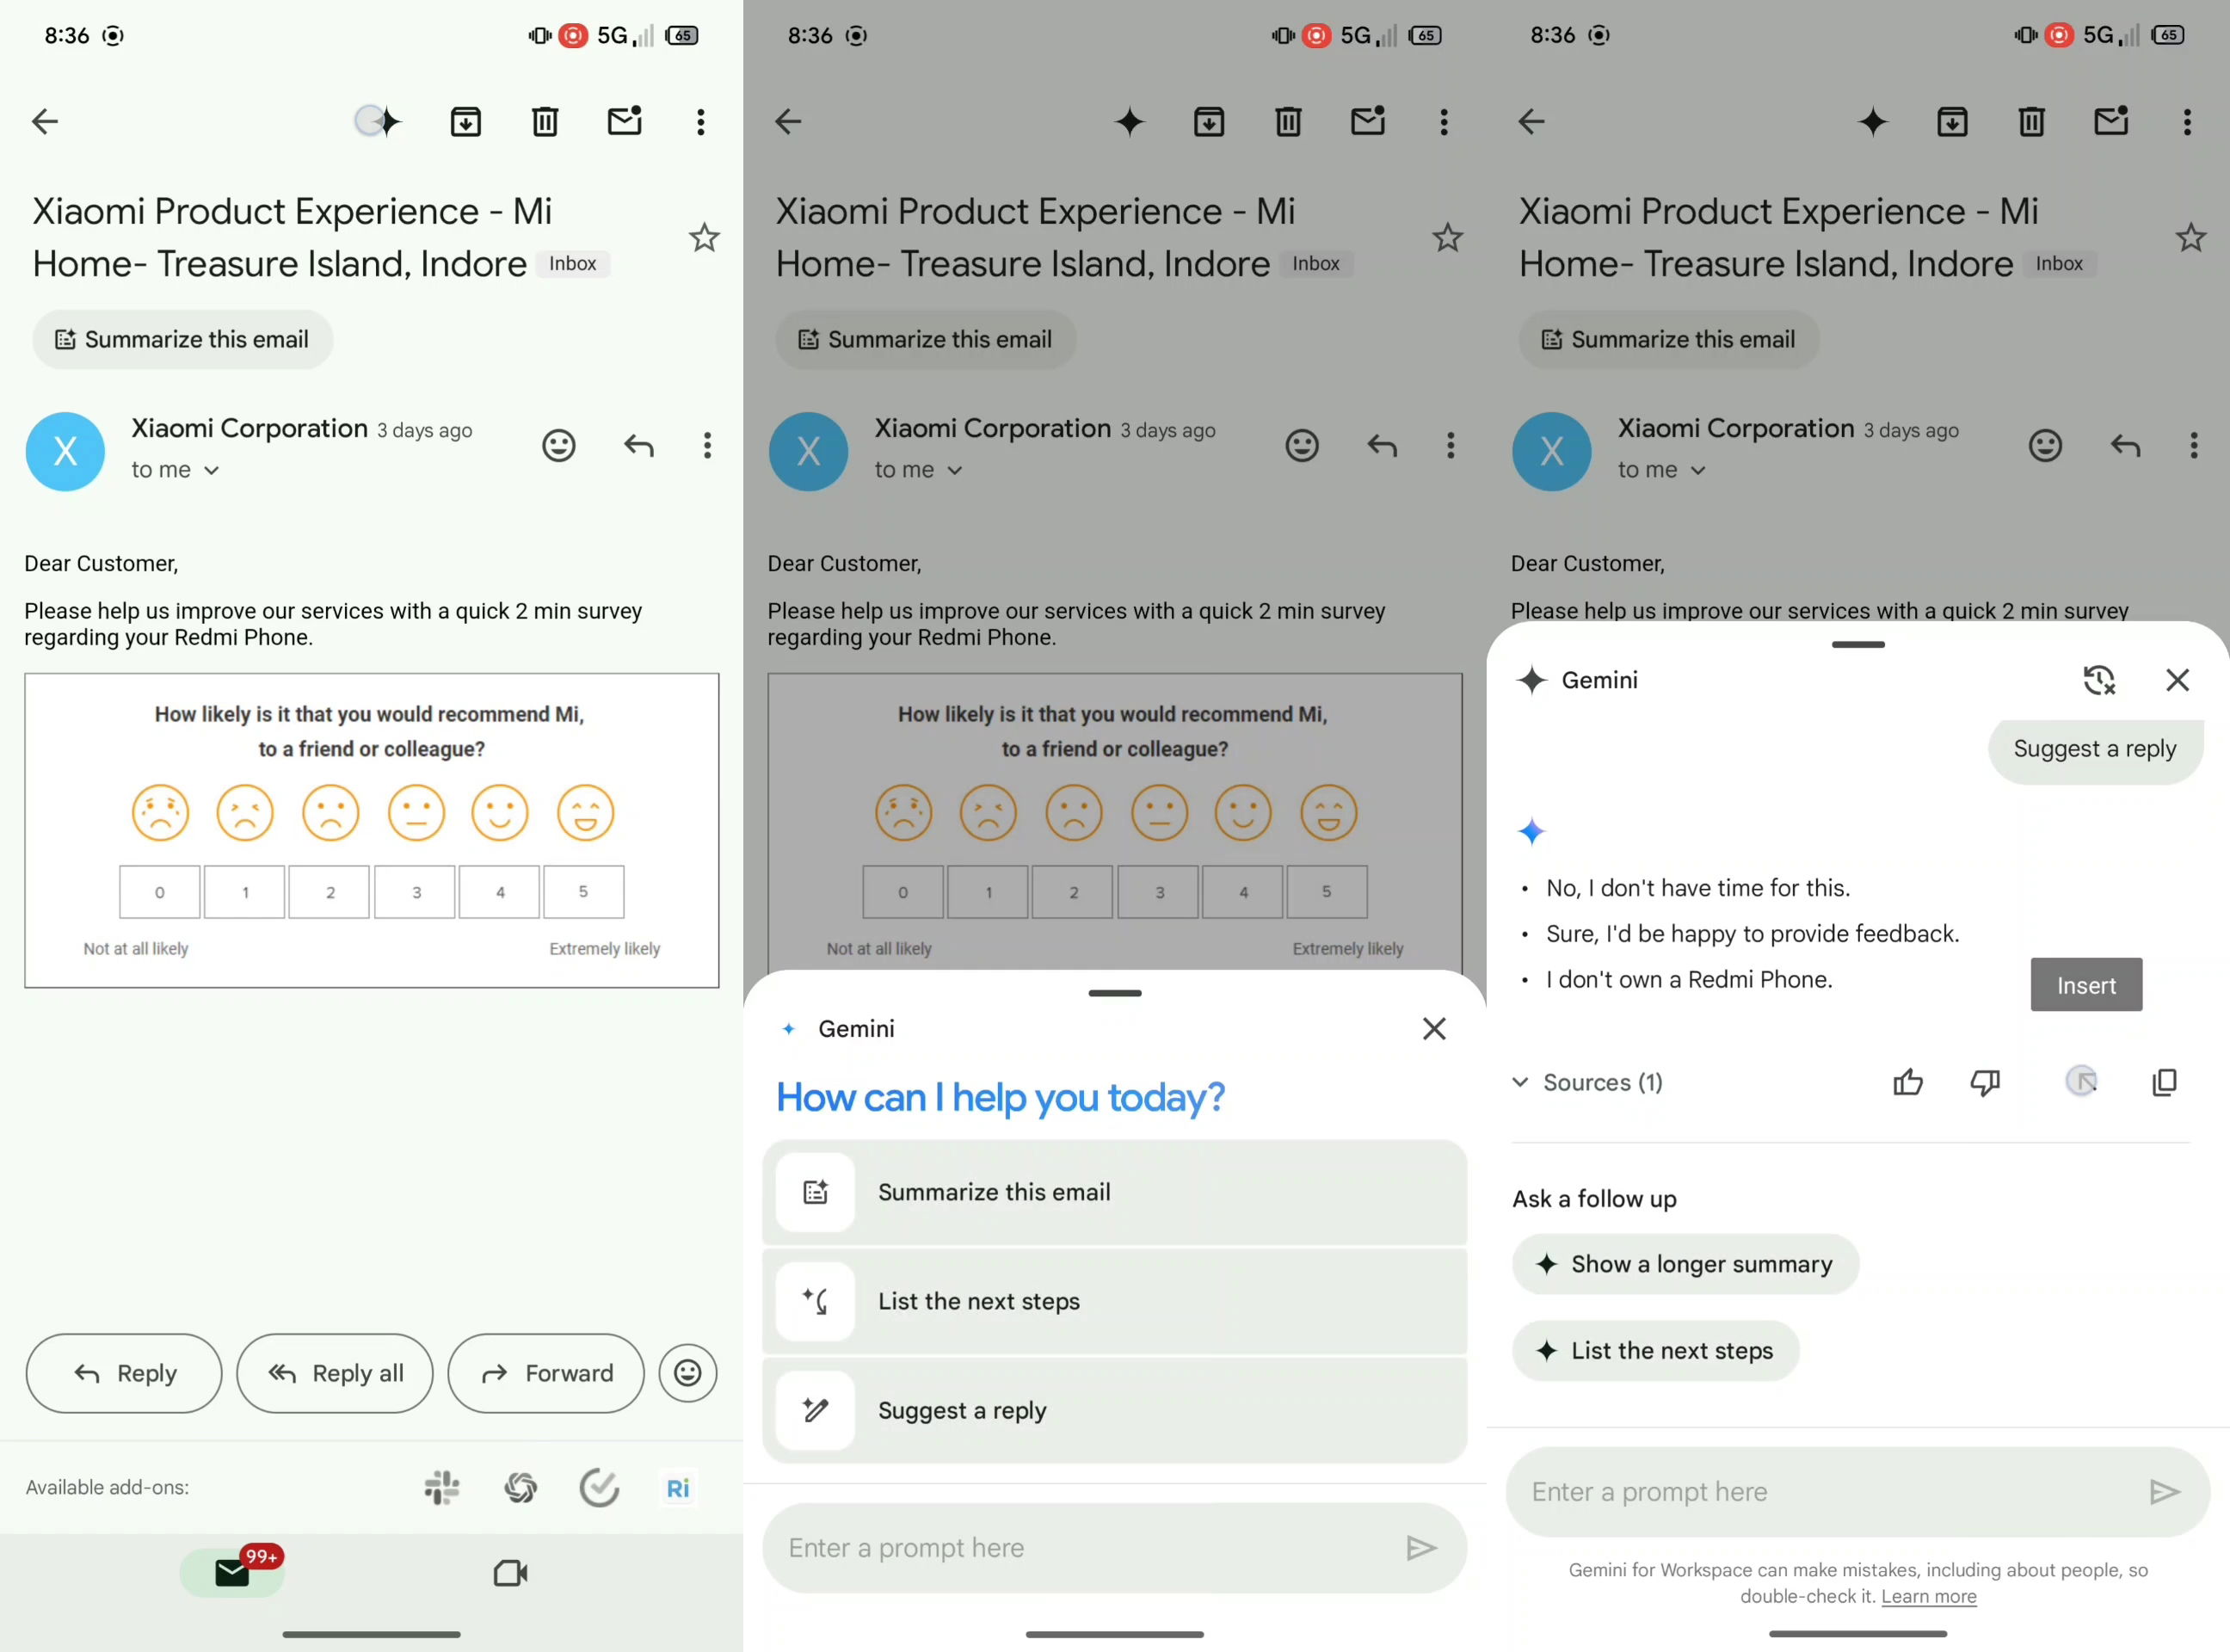2230x1652 pixels.
Task: Close Gemini panel on middle screen
Action: click(1434, 1029)
